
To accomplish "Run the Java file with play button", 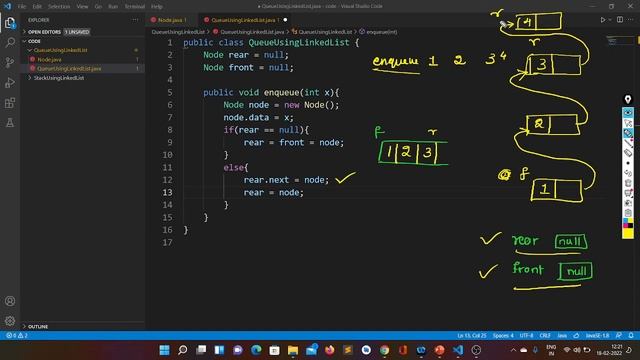I will [602, 20].
